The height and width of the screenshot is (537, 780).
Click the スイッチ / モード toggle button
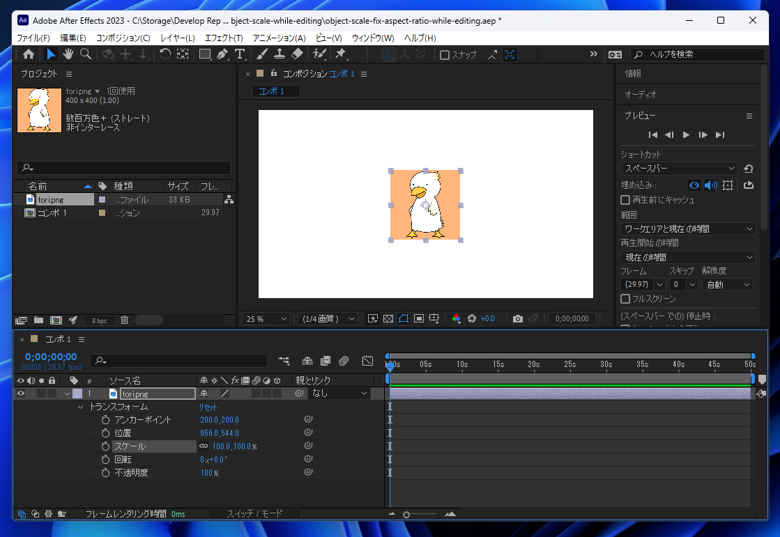click(x=254, y=514)
